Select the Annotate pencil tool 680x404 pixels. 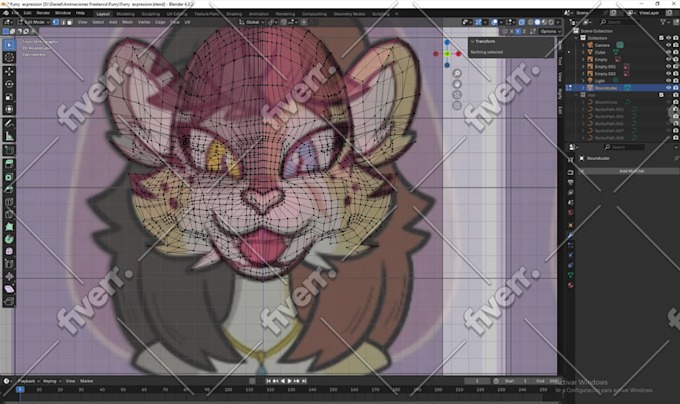[x=9, y=124]
